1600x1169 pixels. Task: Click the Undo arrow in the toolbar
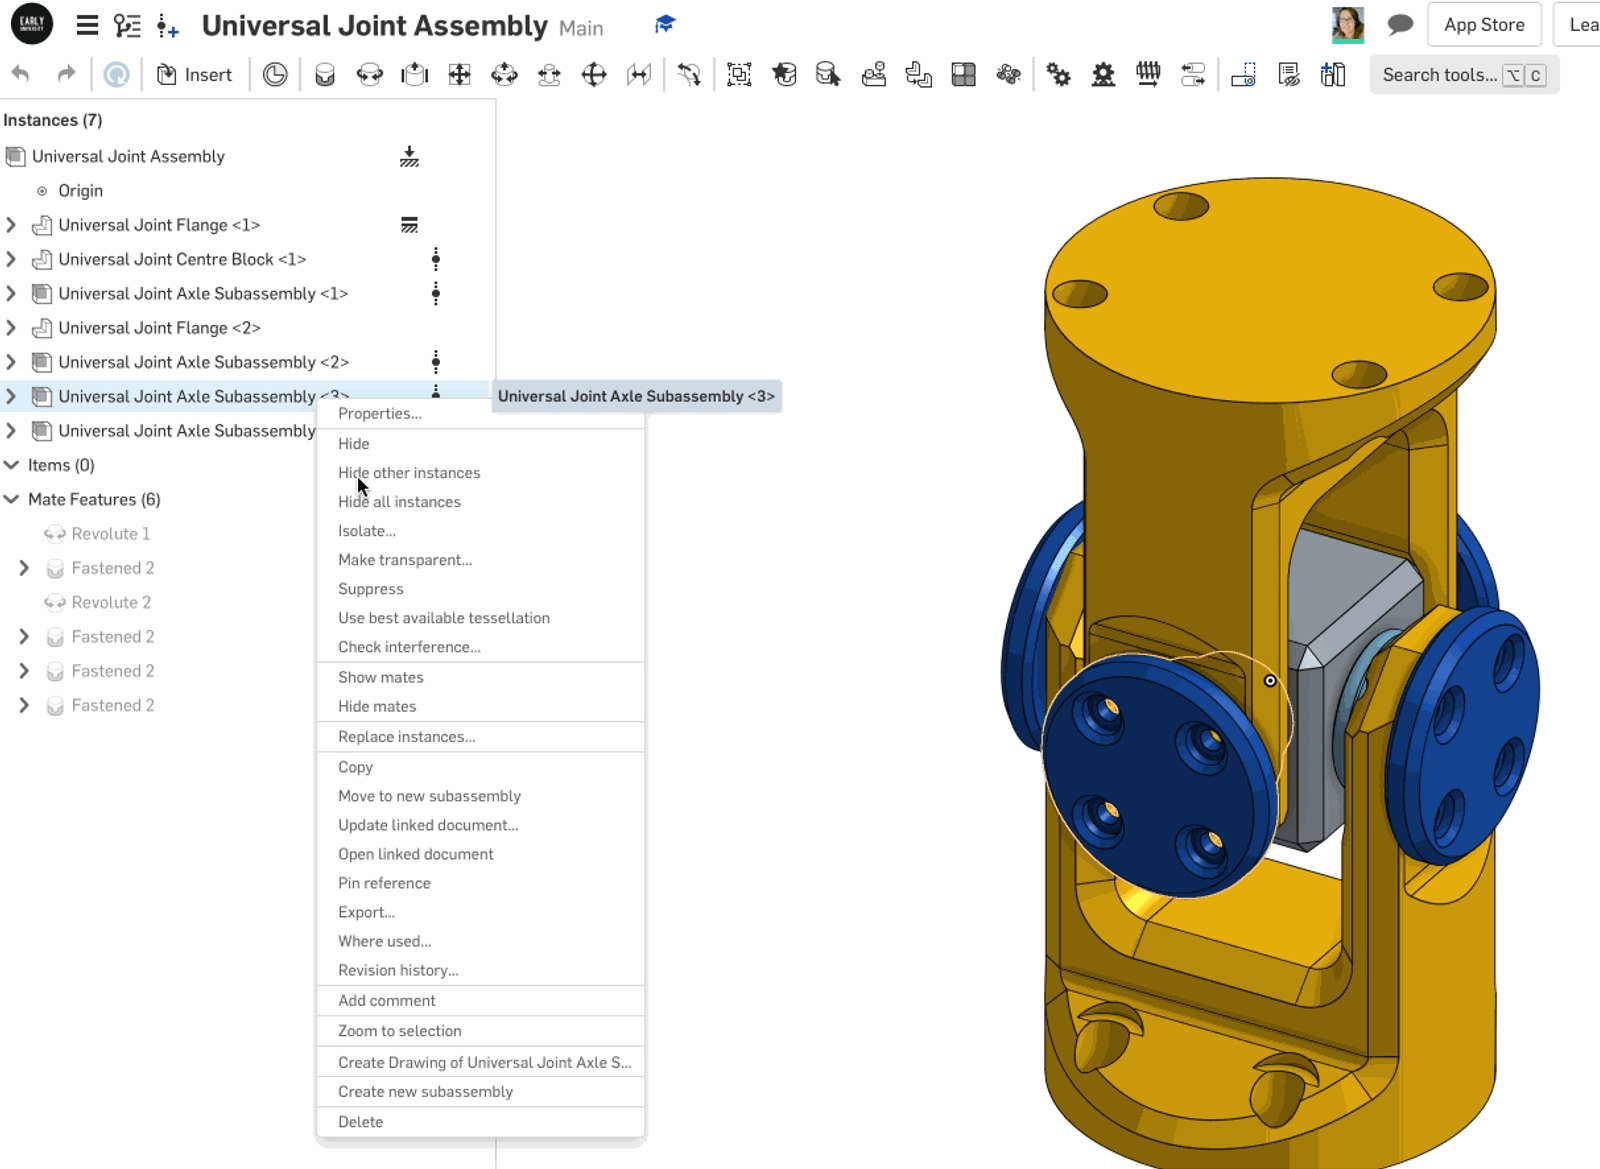pos(20,74)
